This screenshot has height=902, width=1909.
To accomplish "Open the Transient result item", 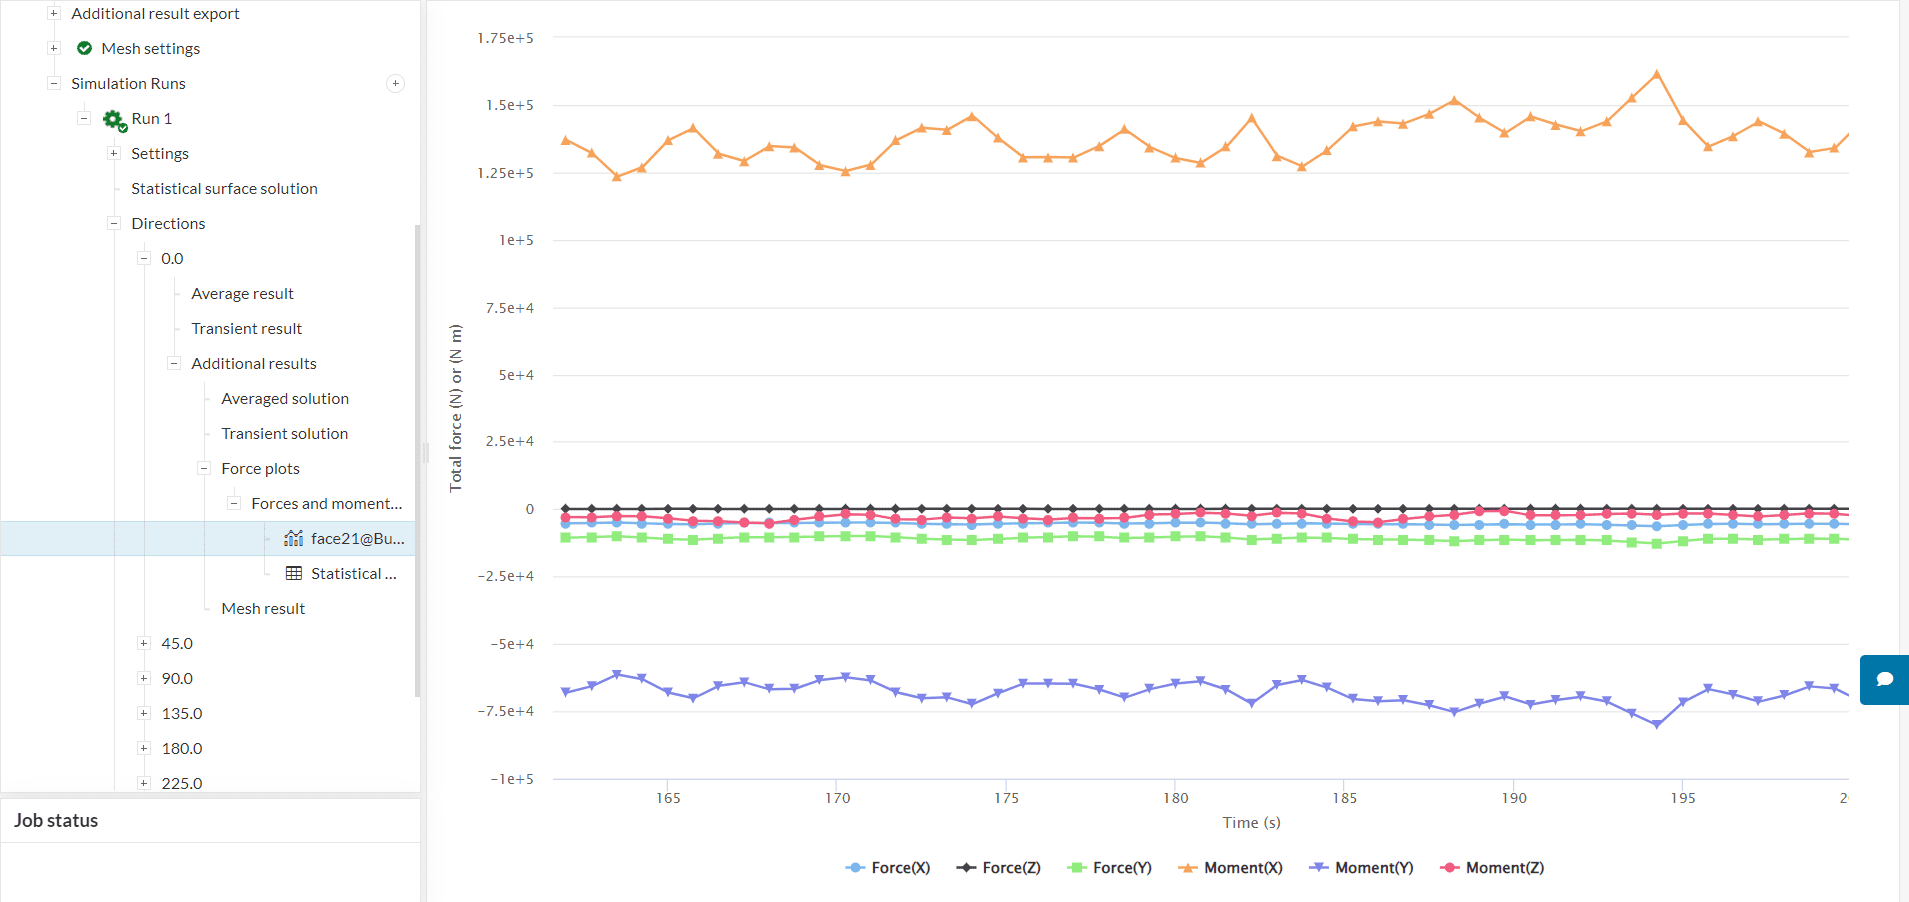I will (x=246, y=329).
